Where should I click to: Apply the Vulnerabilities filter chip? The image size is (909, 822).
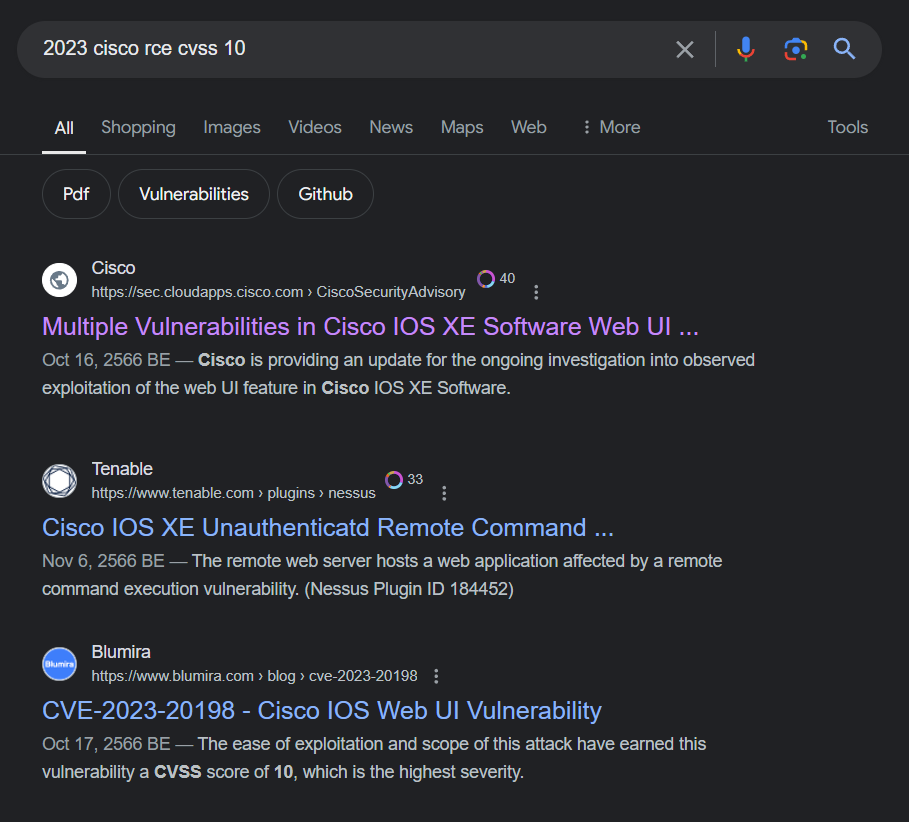tap(194, 194)
